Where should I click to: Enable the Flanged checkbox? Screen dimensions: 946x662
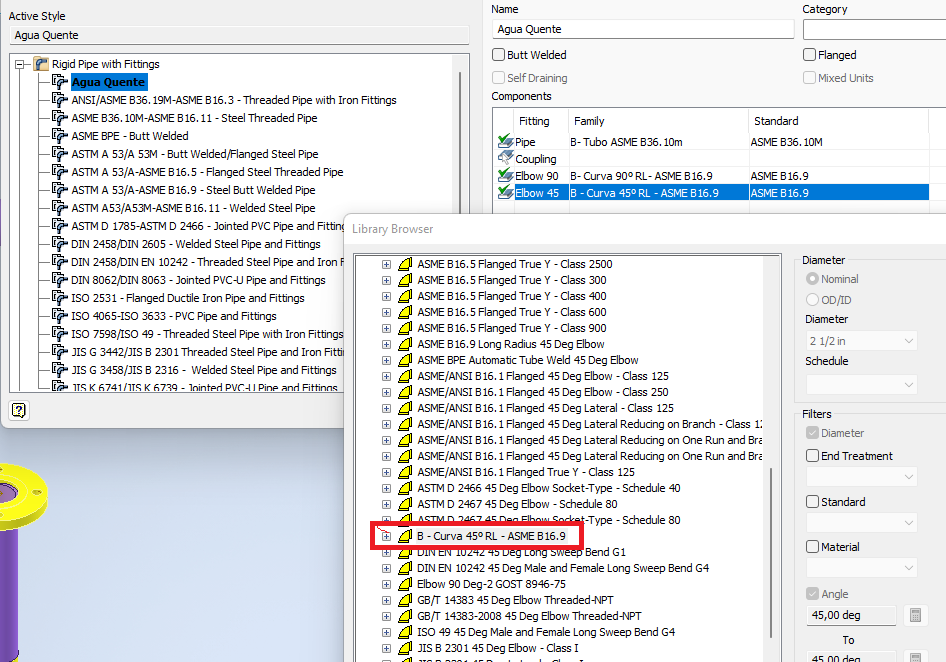tap(810, 55)
